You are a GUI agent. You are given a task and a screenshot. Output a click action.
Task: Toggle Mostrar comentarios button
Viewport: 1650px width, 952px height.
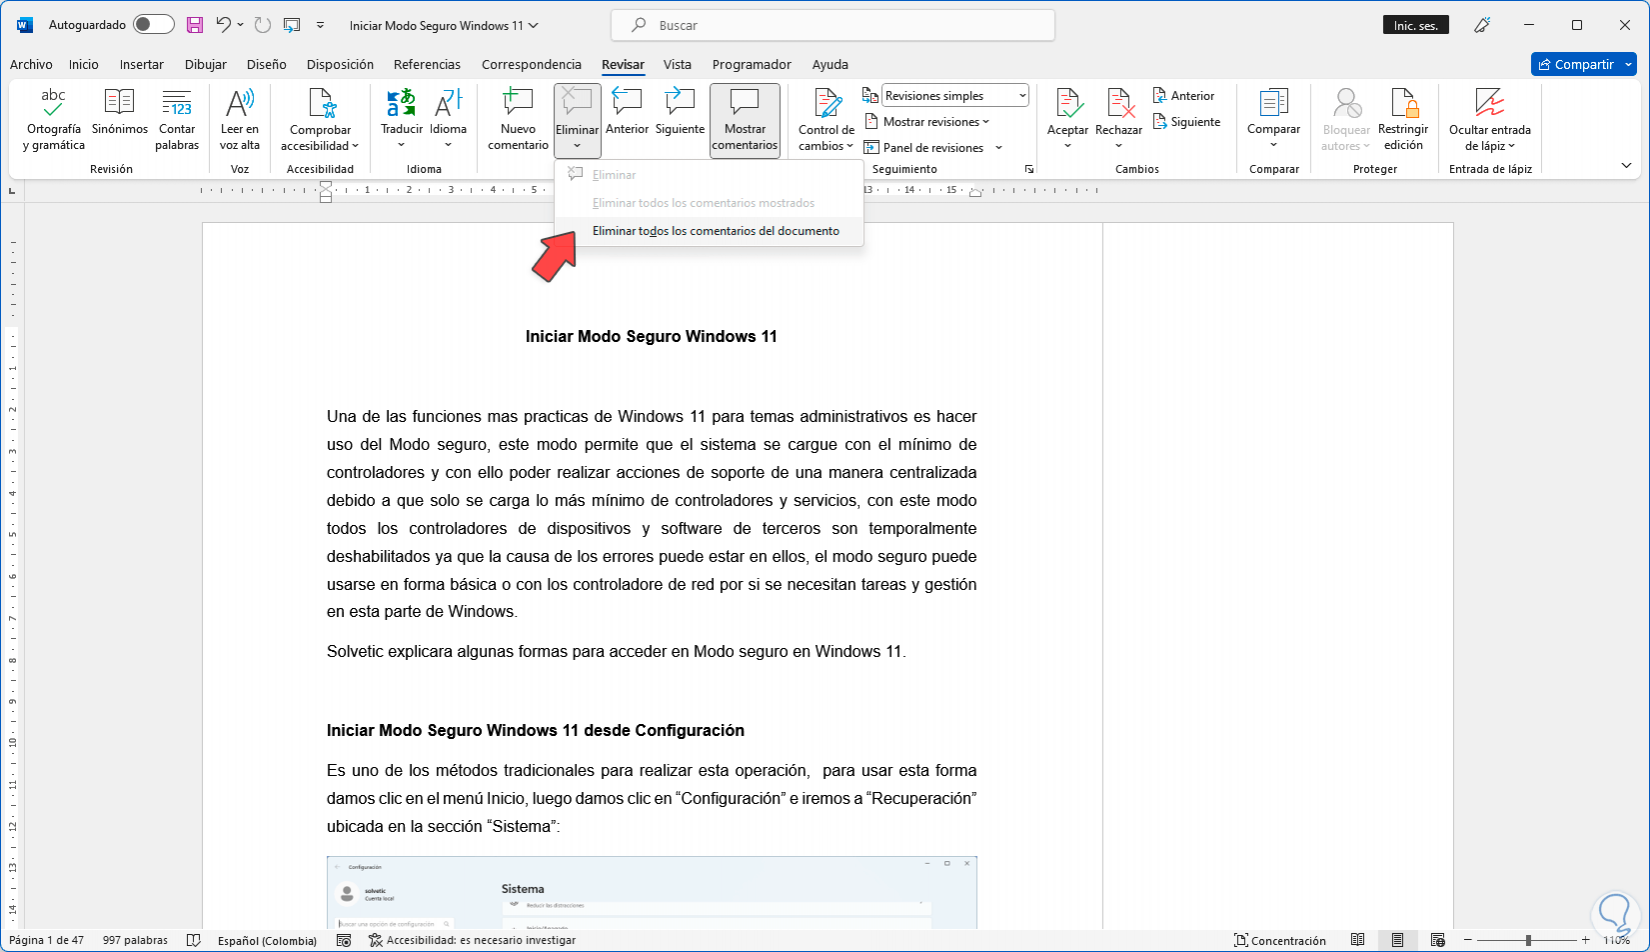click(x=745, y=120)
